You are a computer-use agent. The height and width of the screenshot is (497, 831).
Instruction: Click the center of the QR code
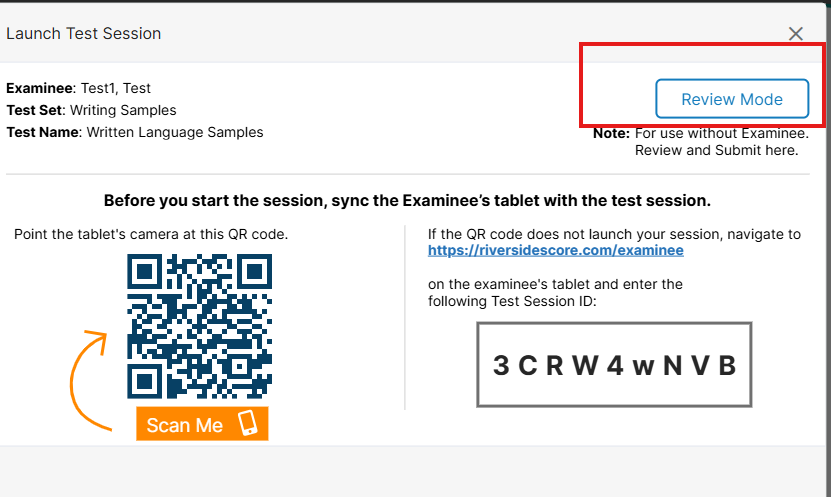point(200,325)
